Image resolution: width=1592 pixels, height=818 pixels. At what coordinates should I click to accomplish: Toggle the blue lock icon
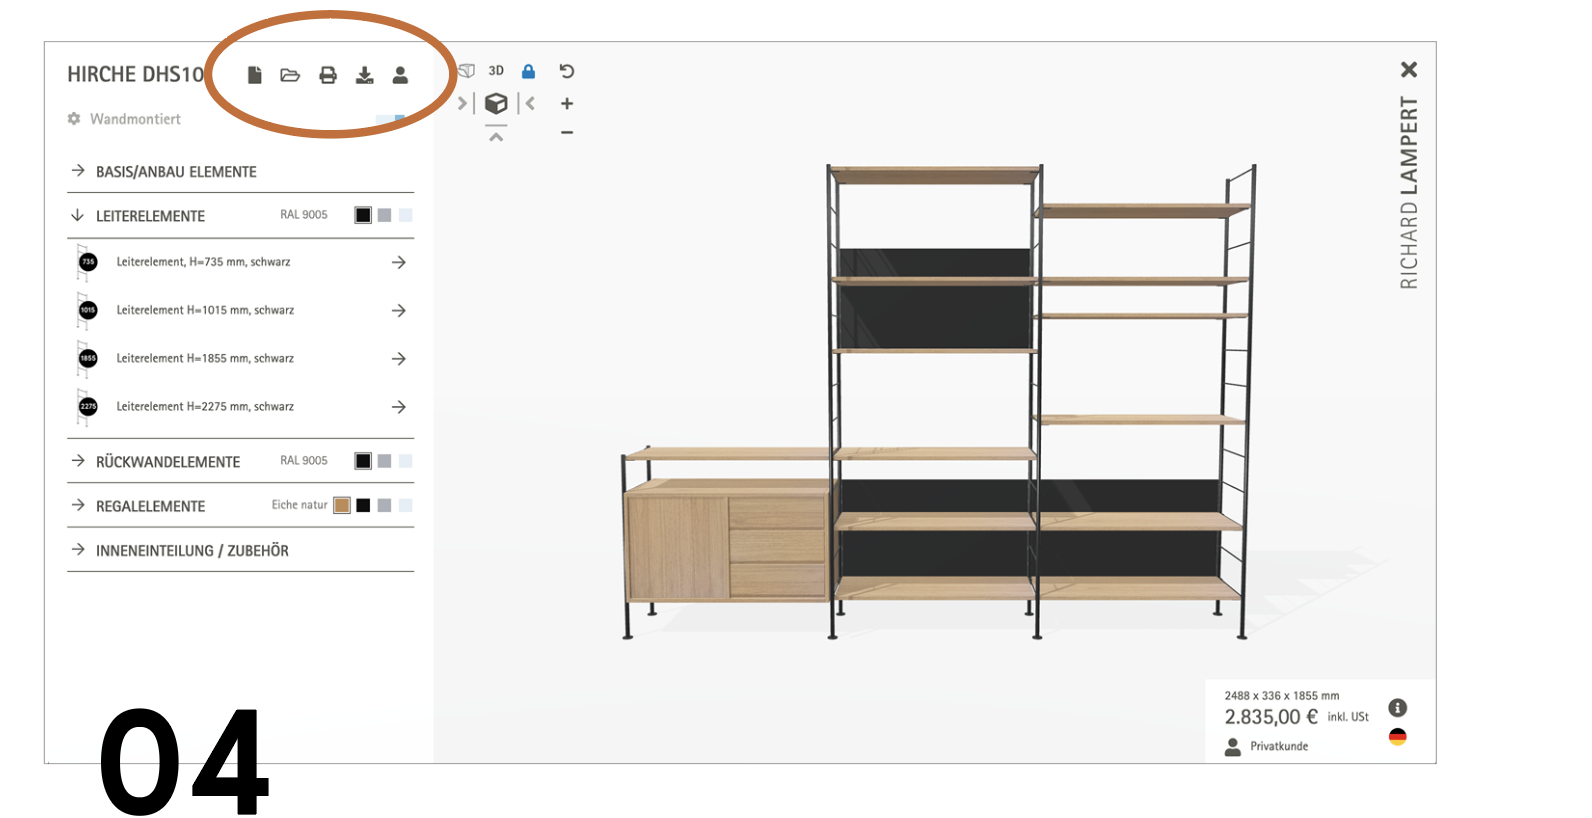pyautogui.click(x=528, y=71)
